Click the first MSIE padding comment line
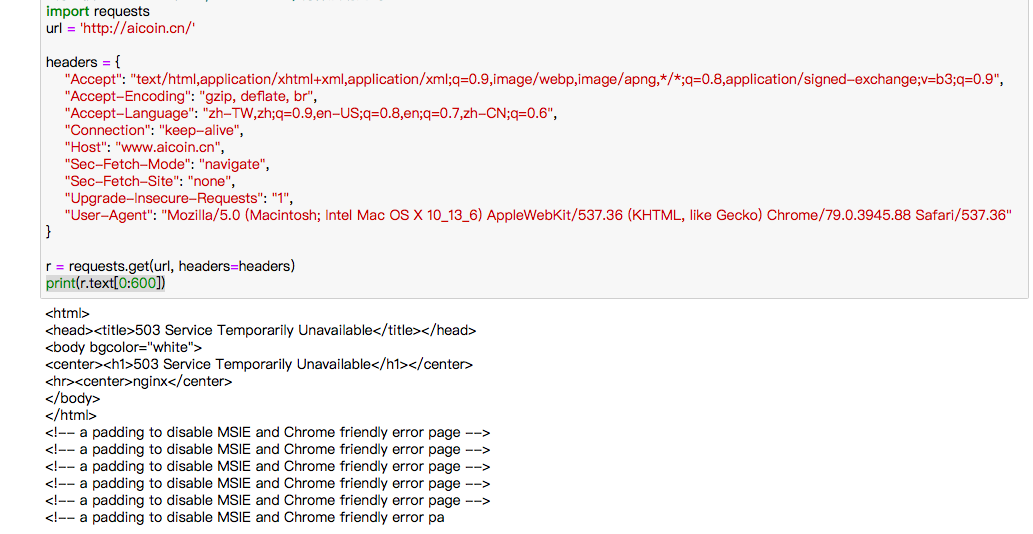The height and width of the screenshot is (534, 1033). [x=268, y=433]
